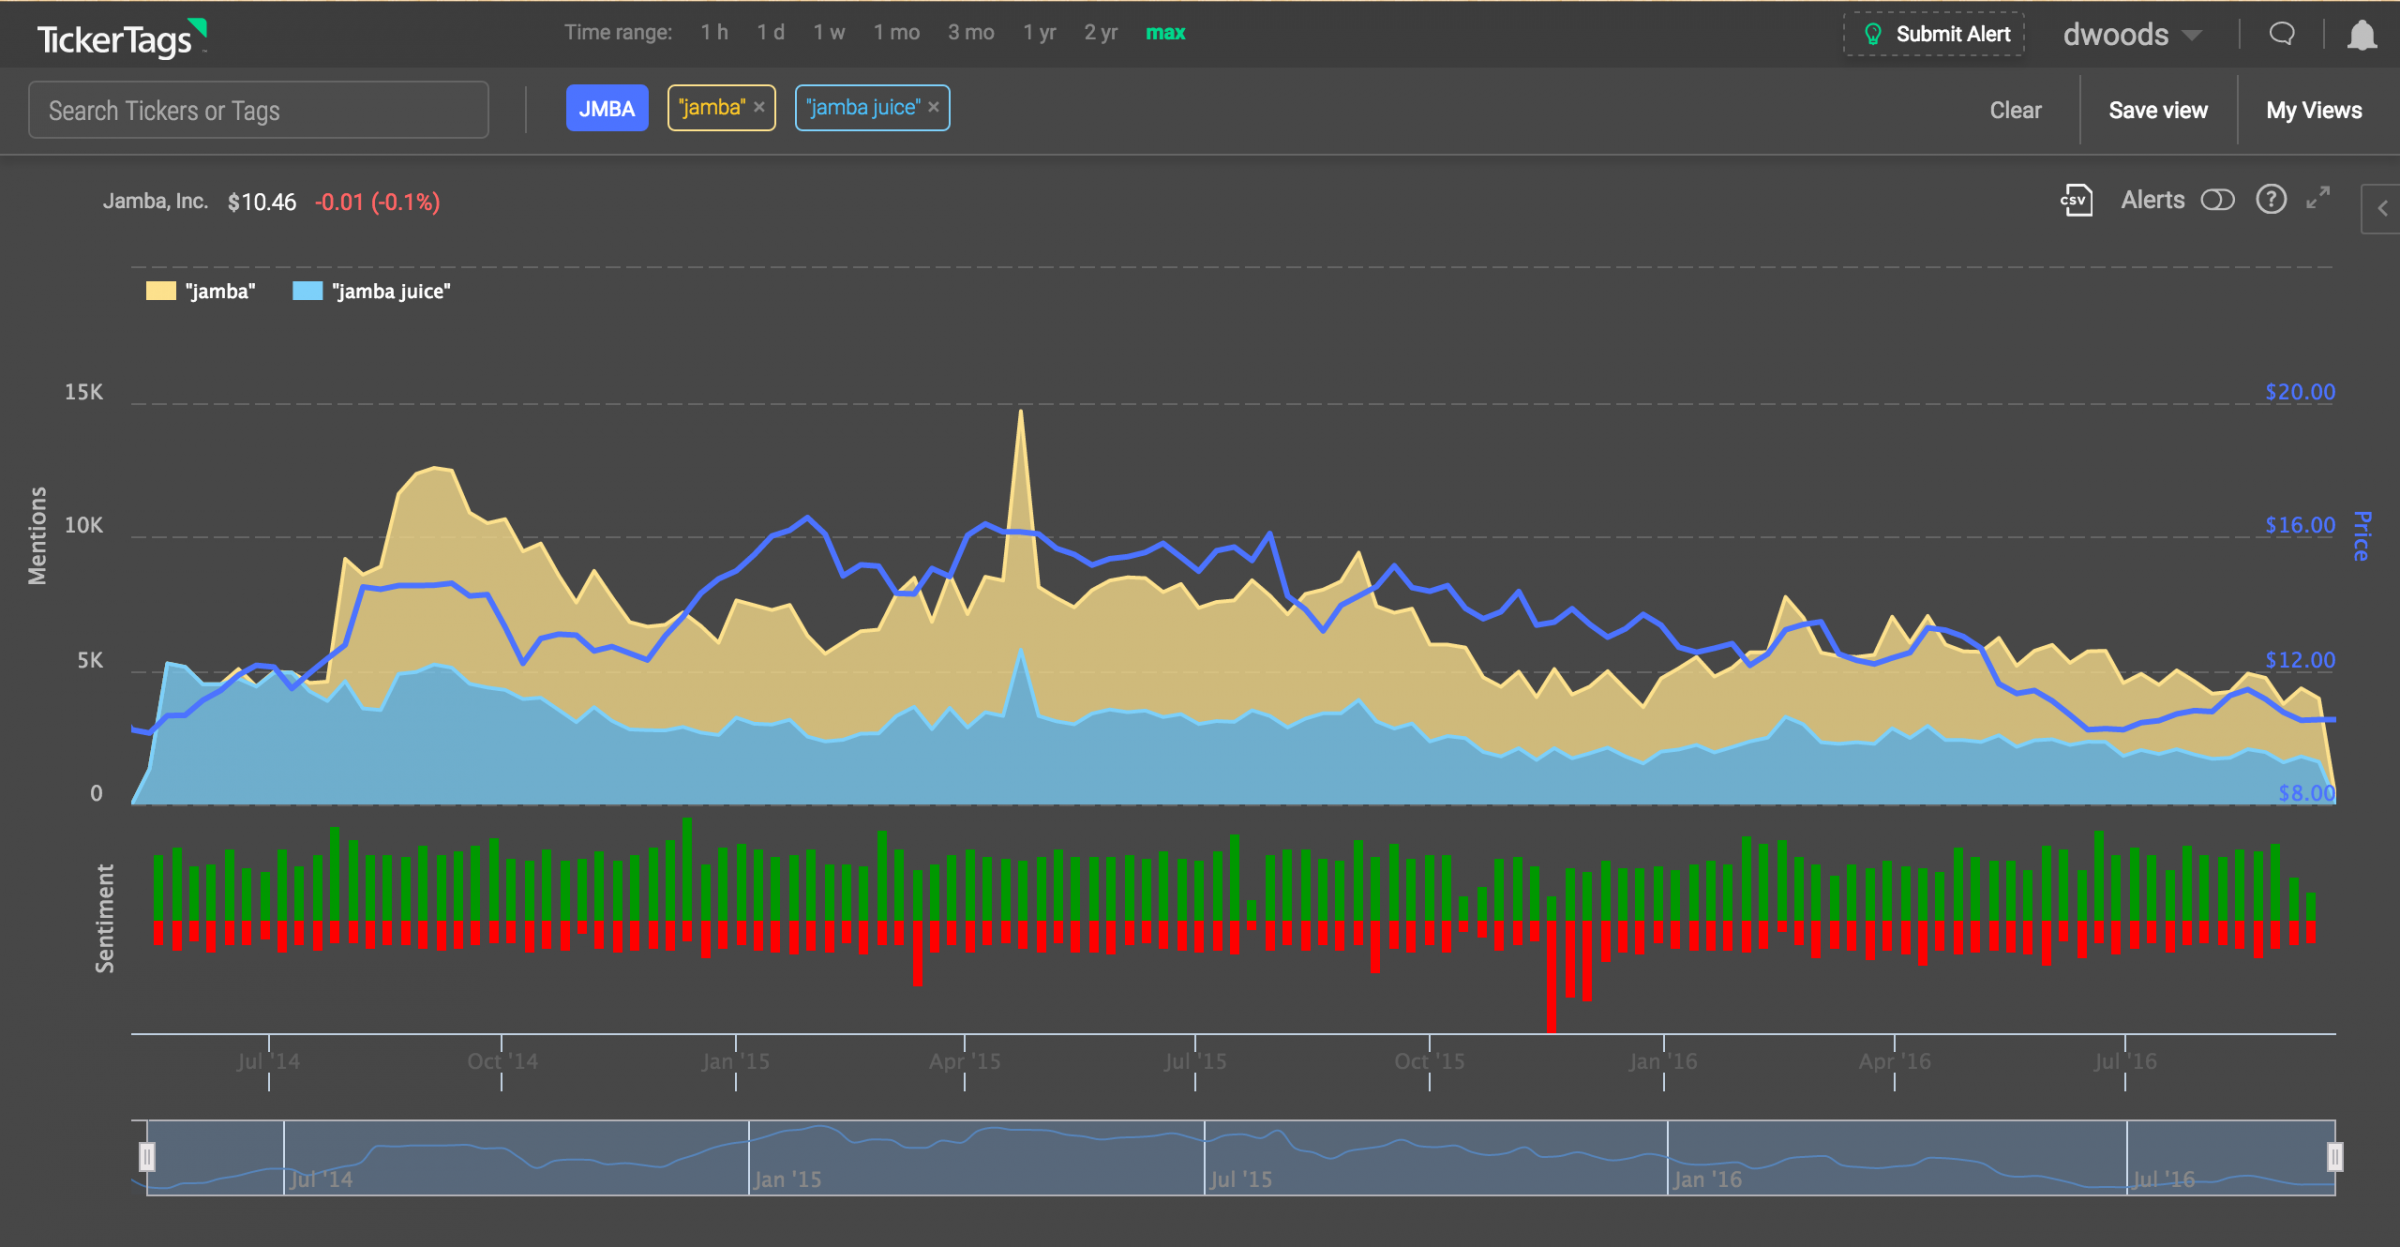
Task: Click the Jul '14 marker in navigator
Action: 321,1179
